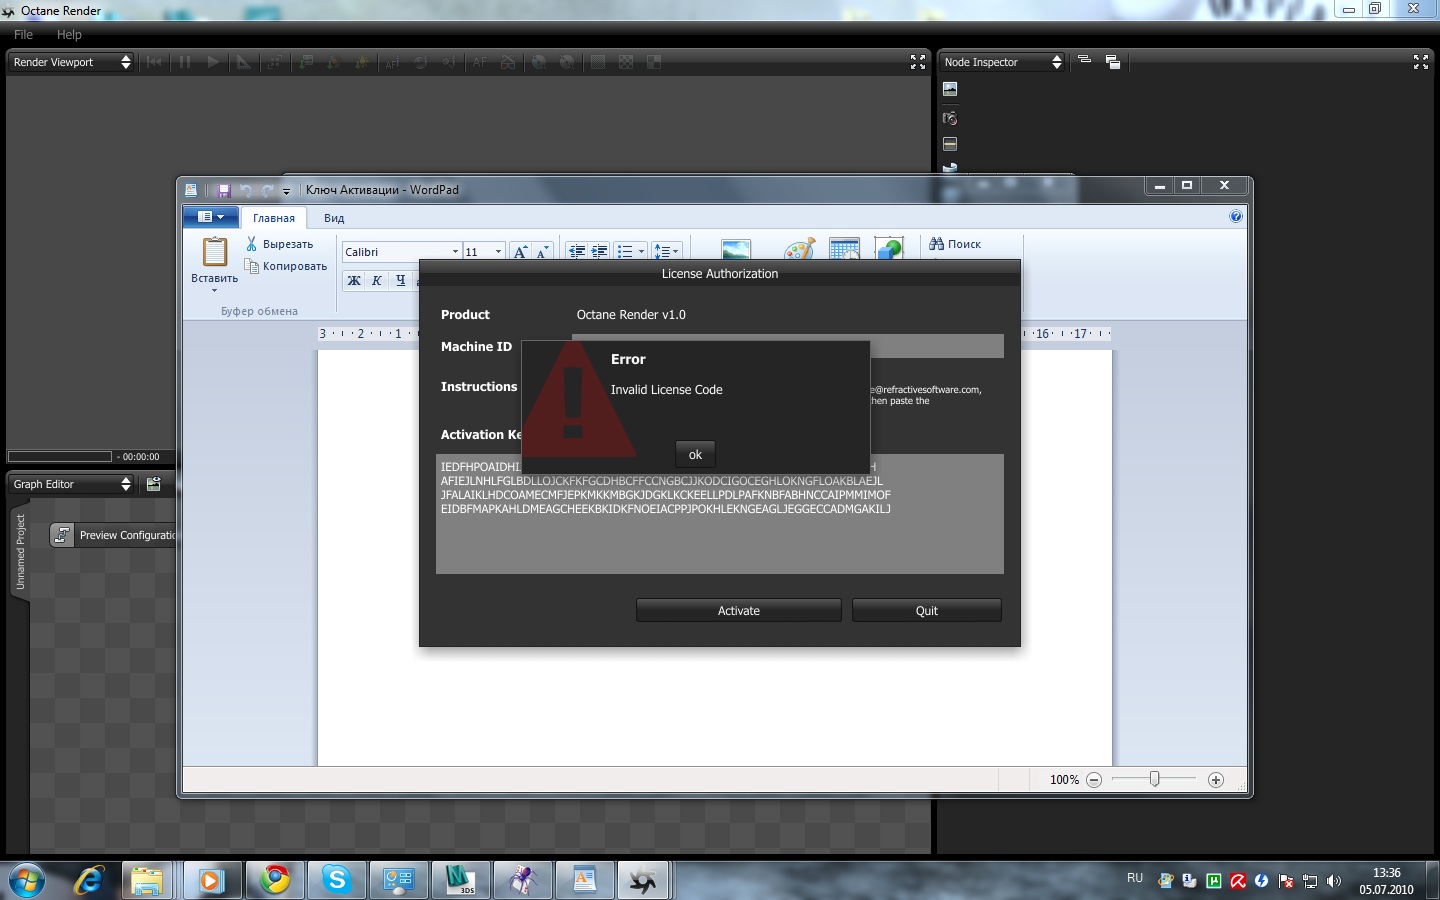1440x900 pixels.
Task: Click the play icon in Render Viewport toolbar
Action: click(x=213, y=62)
